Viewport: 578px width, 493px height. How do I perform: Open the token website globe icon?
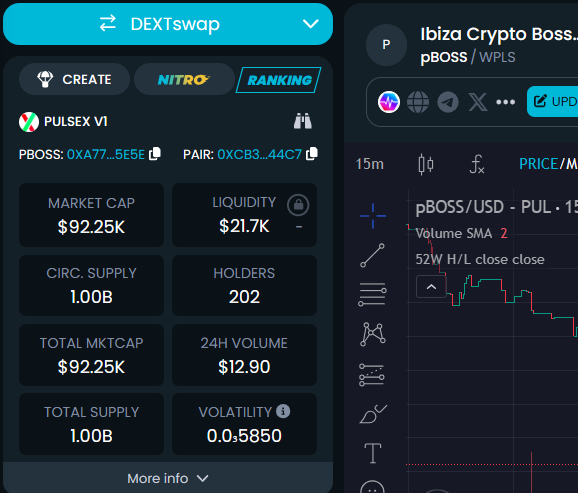click(418, 102)
